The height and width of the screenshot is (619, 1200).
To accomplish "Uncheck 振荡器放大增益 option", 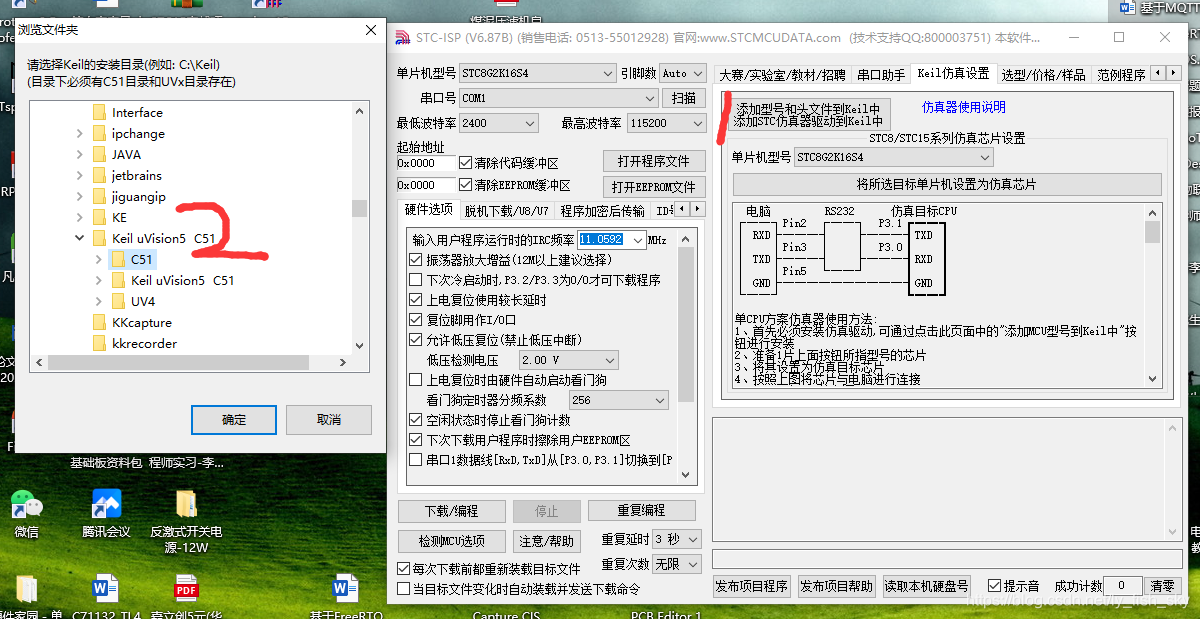I will pyautogui.click(x=416, y=260).
